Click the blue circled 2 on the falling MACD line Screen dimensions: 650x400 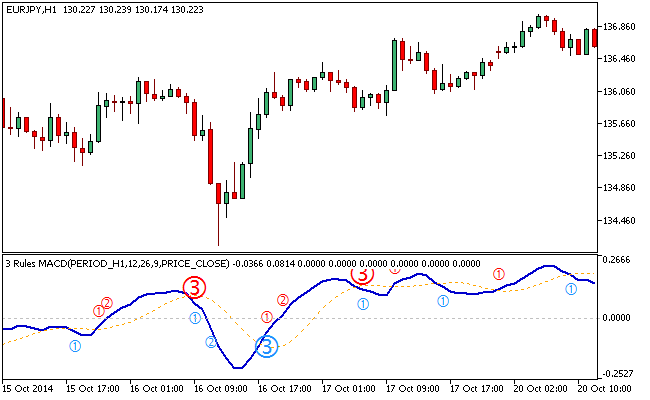[x=211, y=342]
